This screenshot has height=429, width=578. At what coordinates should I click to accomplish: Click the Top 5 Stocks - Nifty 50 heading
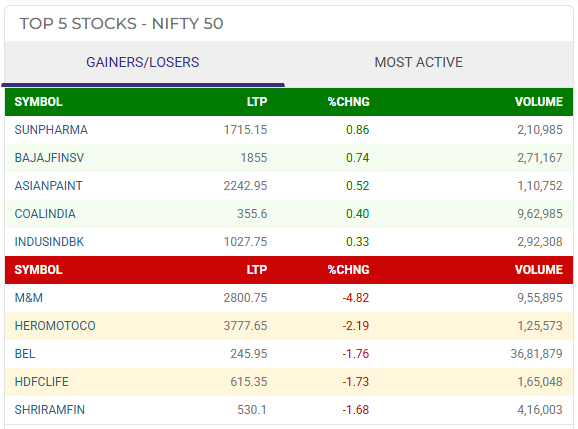(x=121, y=24)
